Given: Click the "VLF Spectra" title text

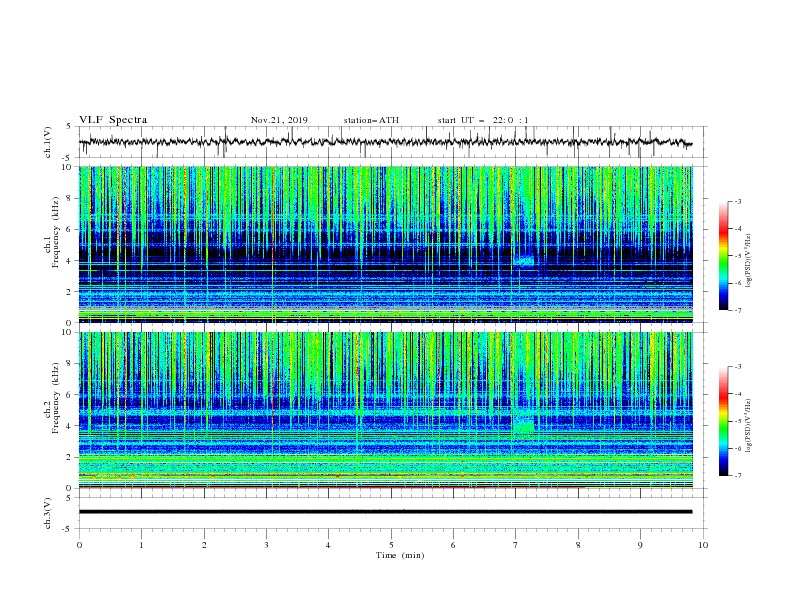Looking at the screenshot, I should 113,120.
